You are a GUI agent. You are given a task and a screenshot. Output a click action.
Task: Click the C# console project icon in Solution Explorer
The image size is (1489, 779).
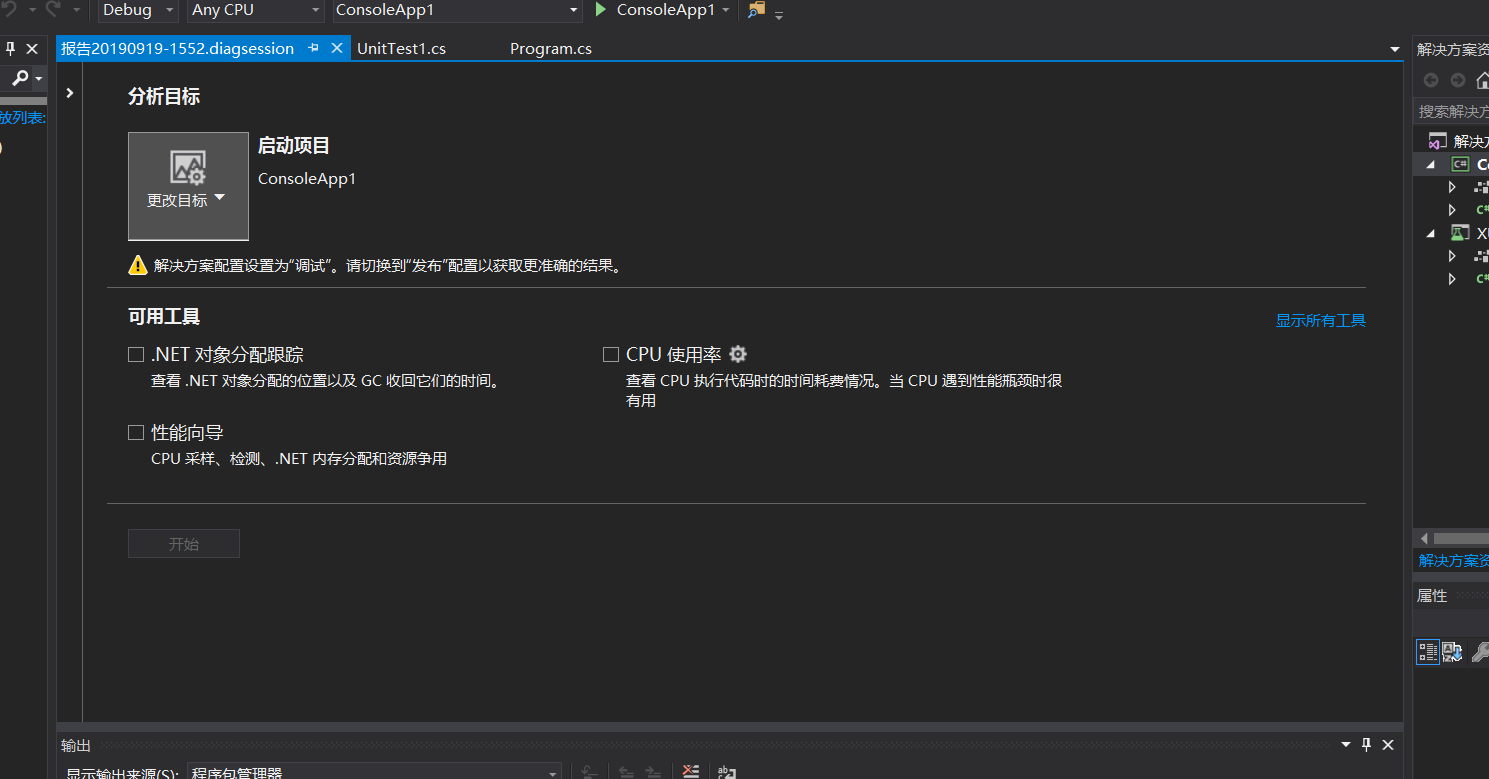tap(1460, 164)
